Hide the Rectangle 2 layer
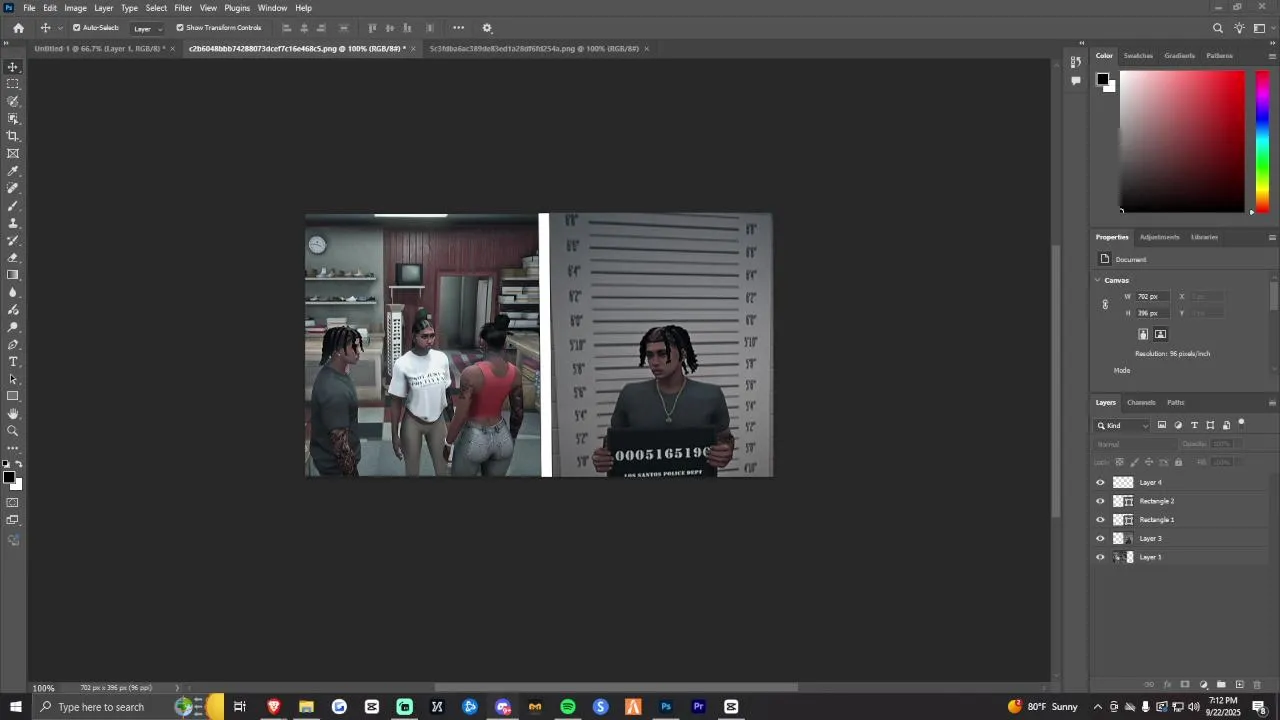Viewport: 1280px width, 720px height. 1101,501
